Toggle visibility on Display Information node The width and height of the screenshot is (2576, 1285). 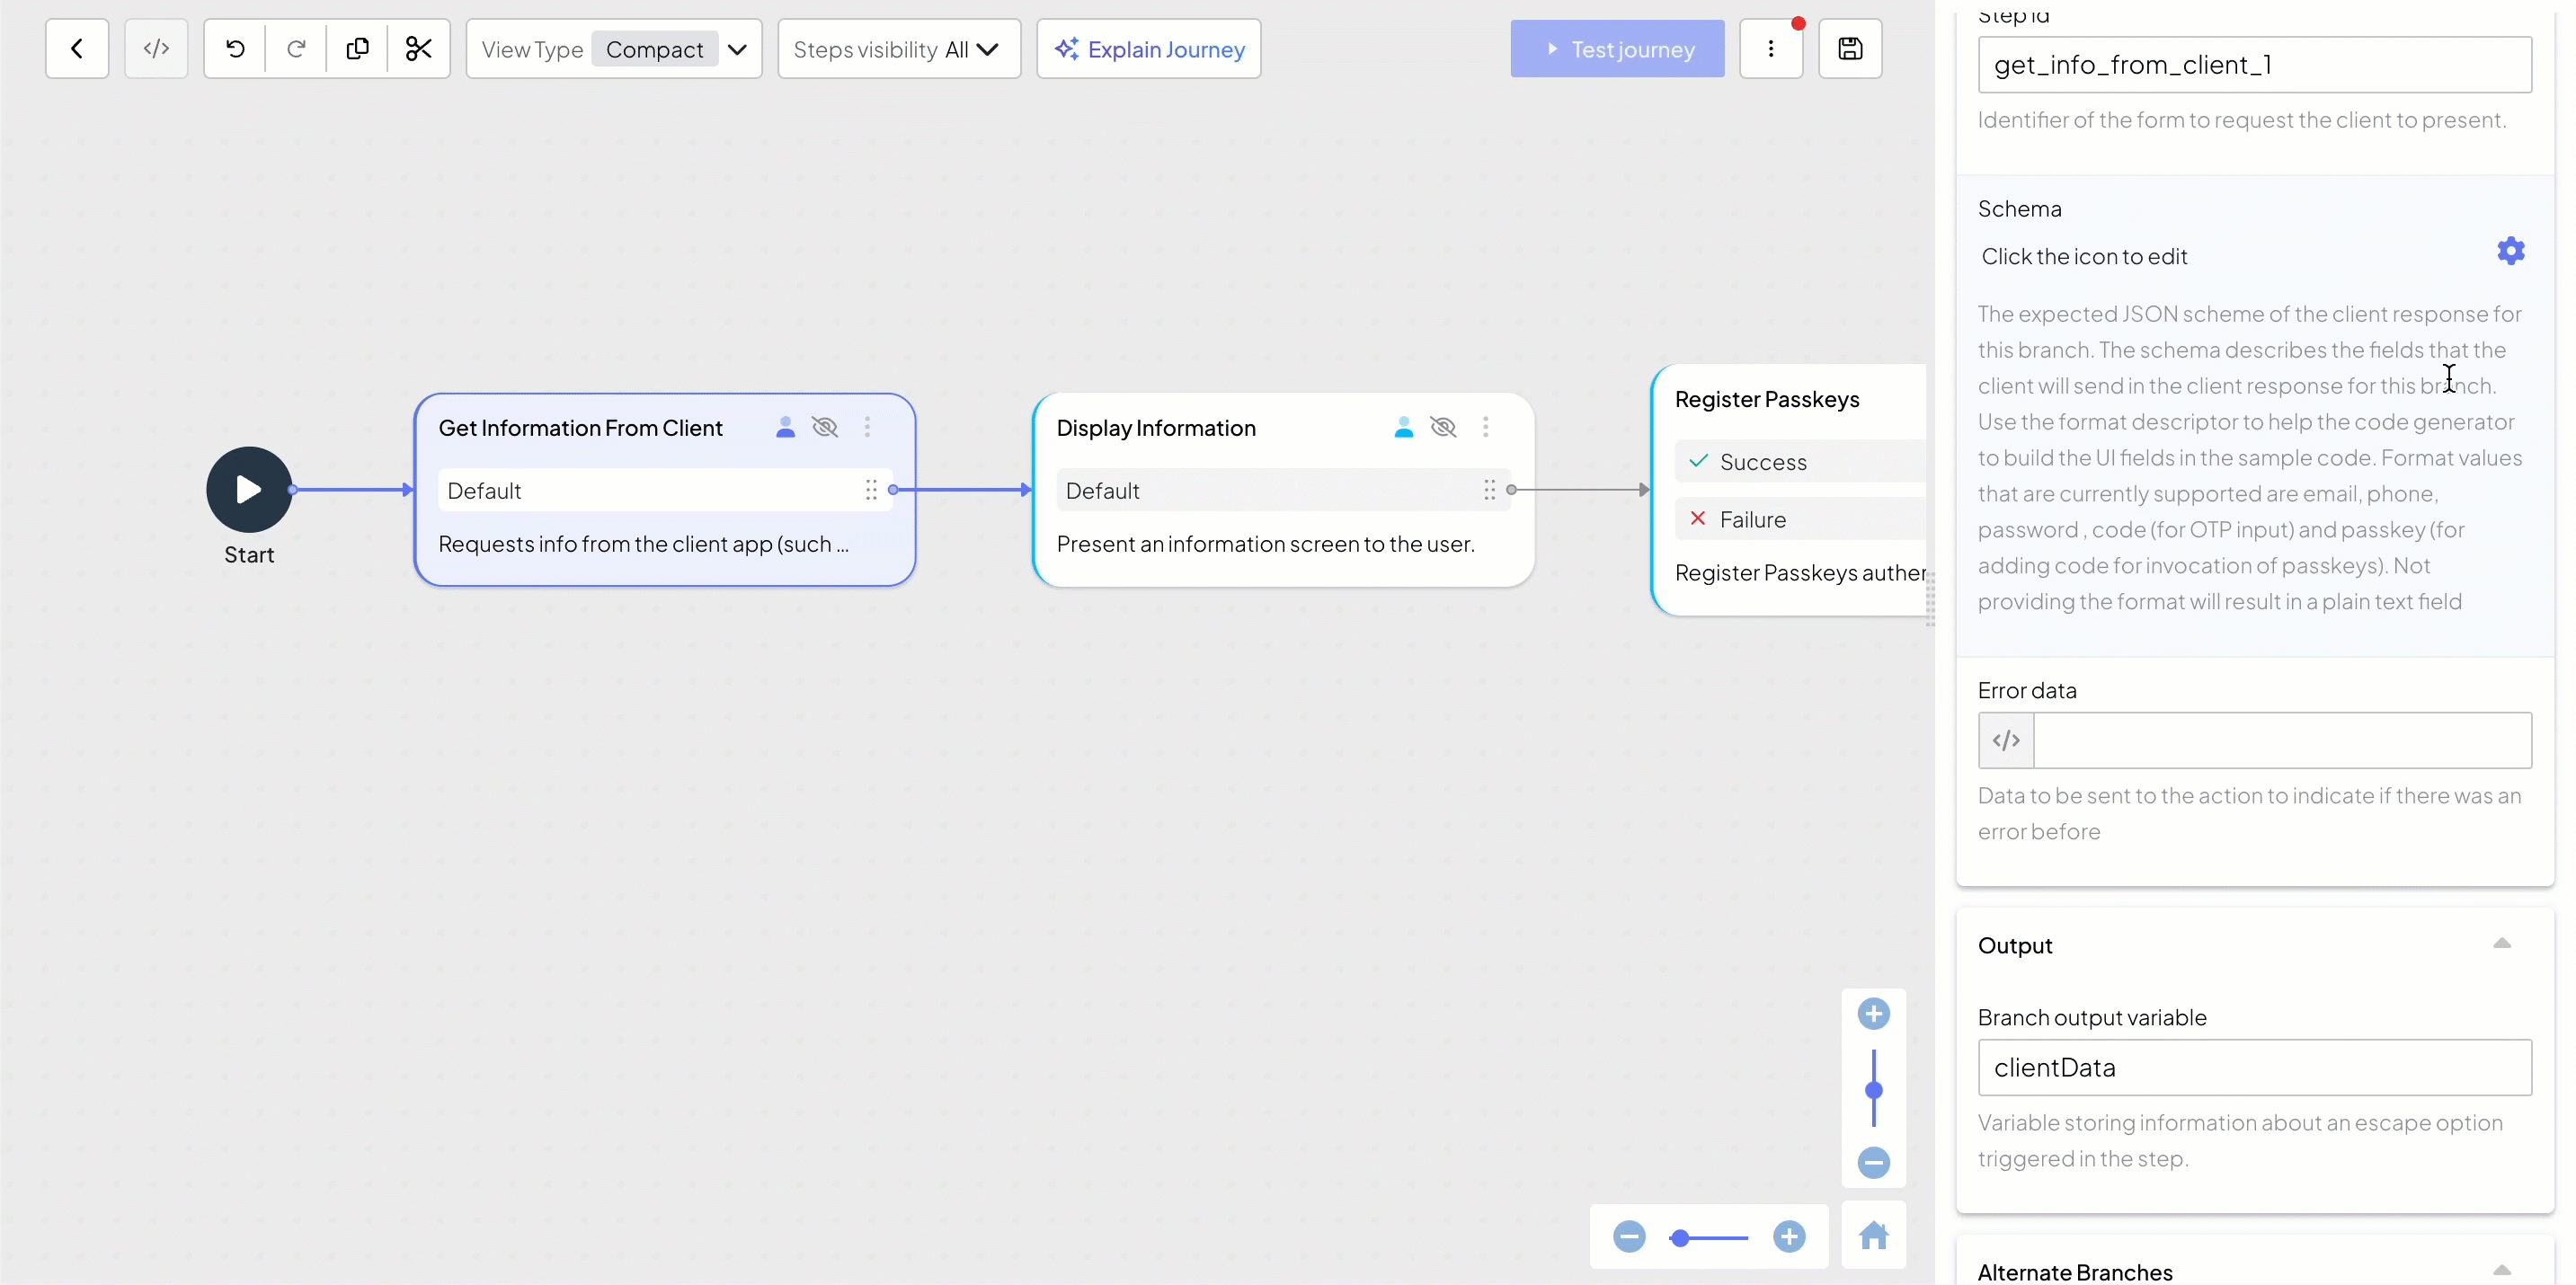(x=1443, y=427)
